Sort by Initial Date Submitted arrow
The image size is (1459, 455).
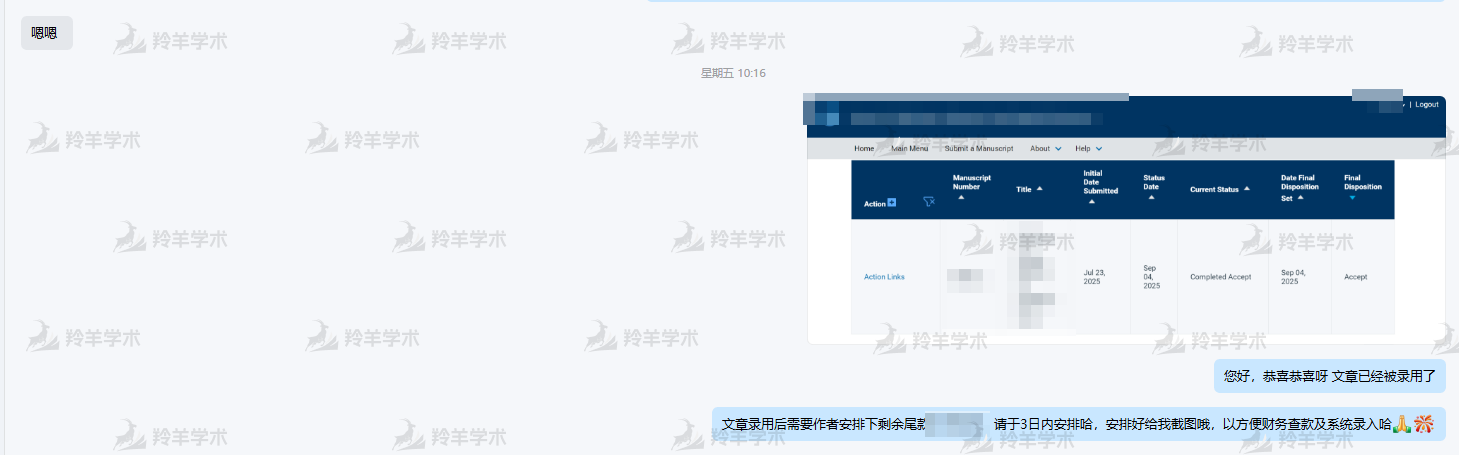1091,202
